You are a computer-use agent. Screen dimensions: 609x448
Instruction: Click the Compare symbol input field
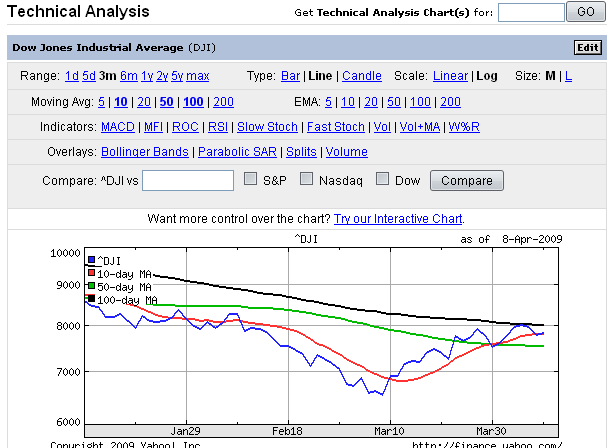[x=188, y=180]
